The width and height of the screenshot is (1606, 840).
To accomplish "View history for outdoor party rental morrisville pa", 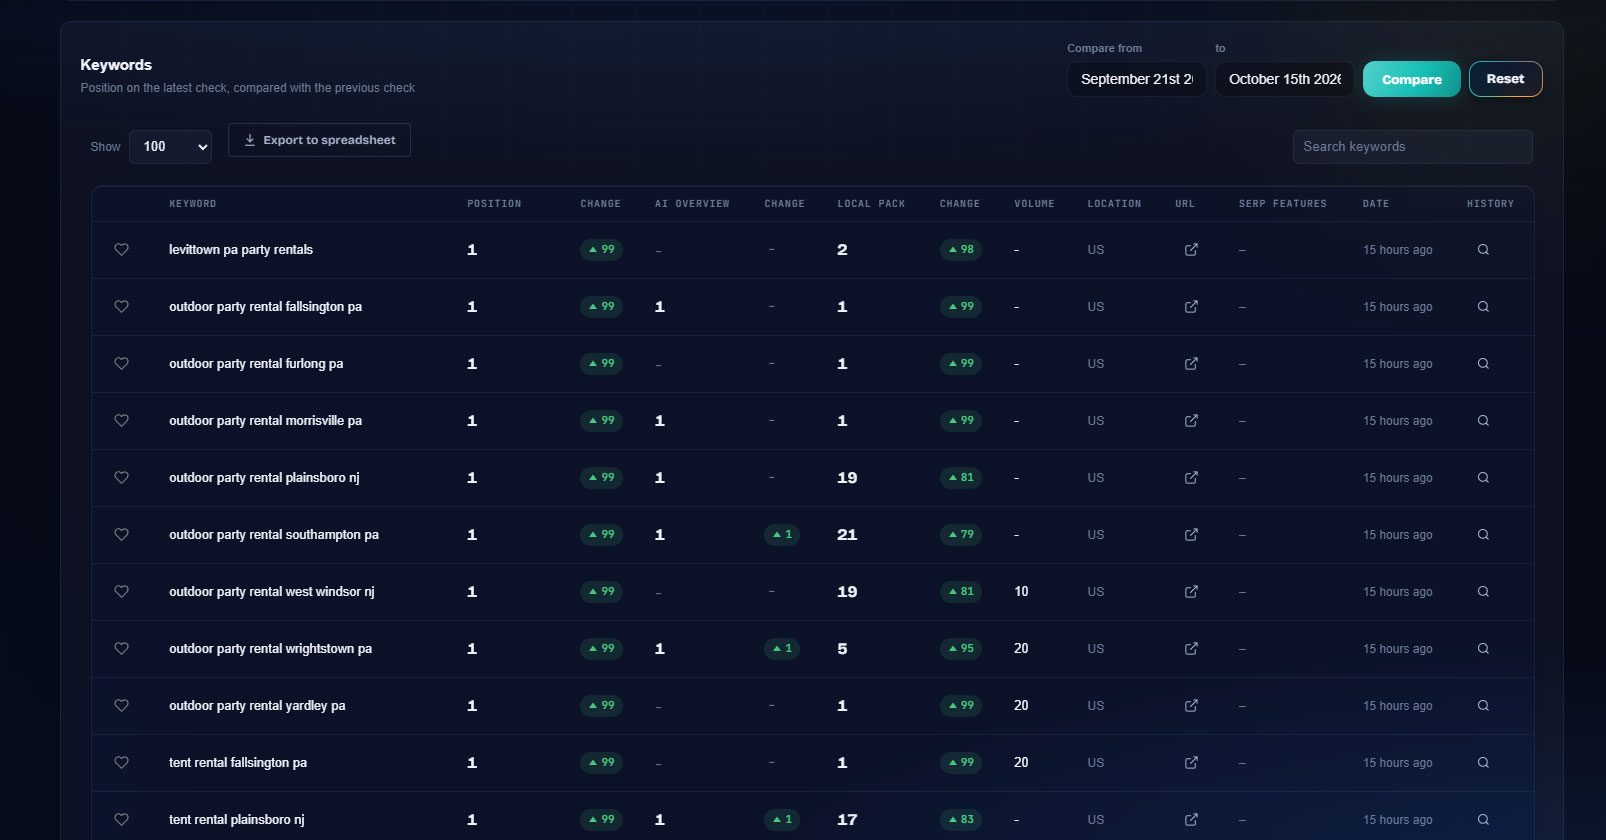I will click(1483, 421).
